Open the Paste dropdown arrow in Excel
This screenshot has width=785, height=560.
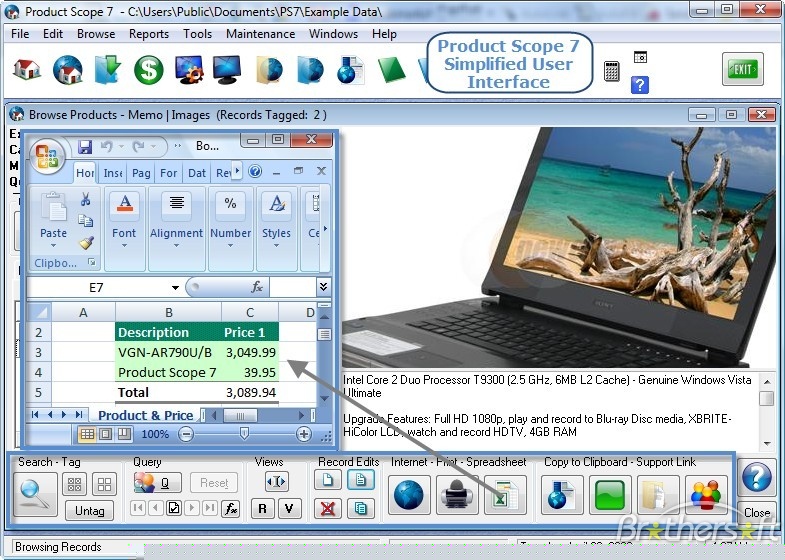(x=53, y=245)
